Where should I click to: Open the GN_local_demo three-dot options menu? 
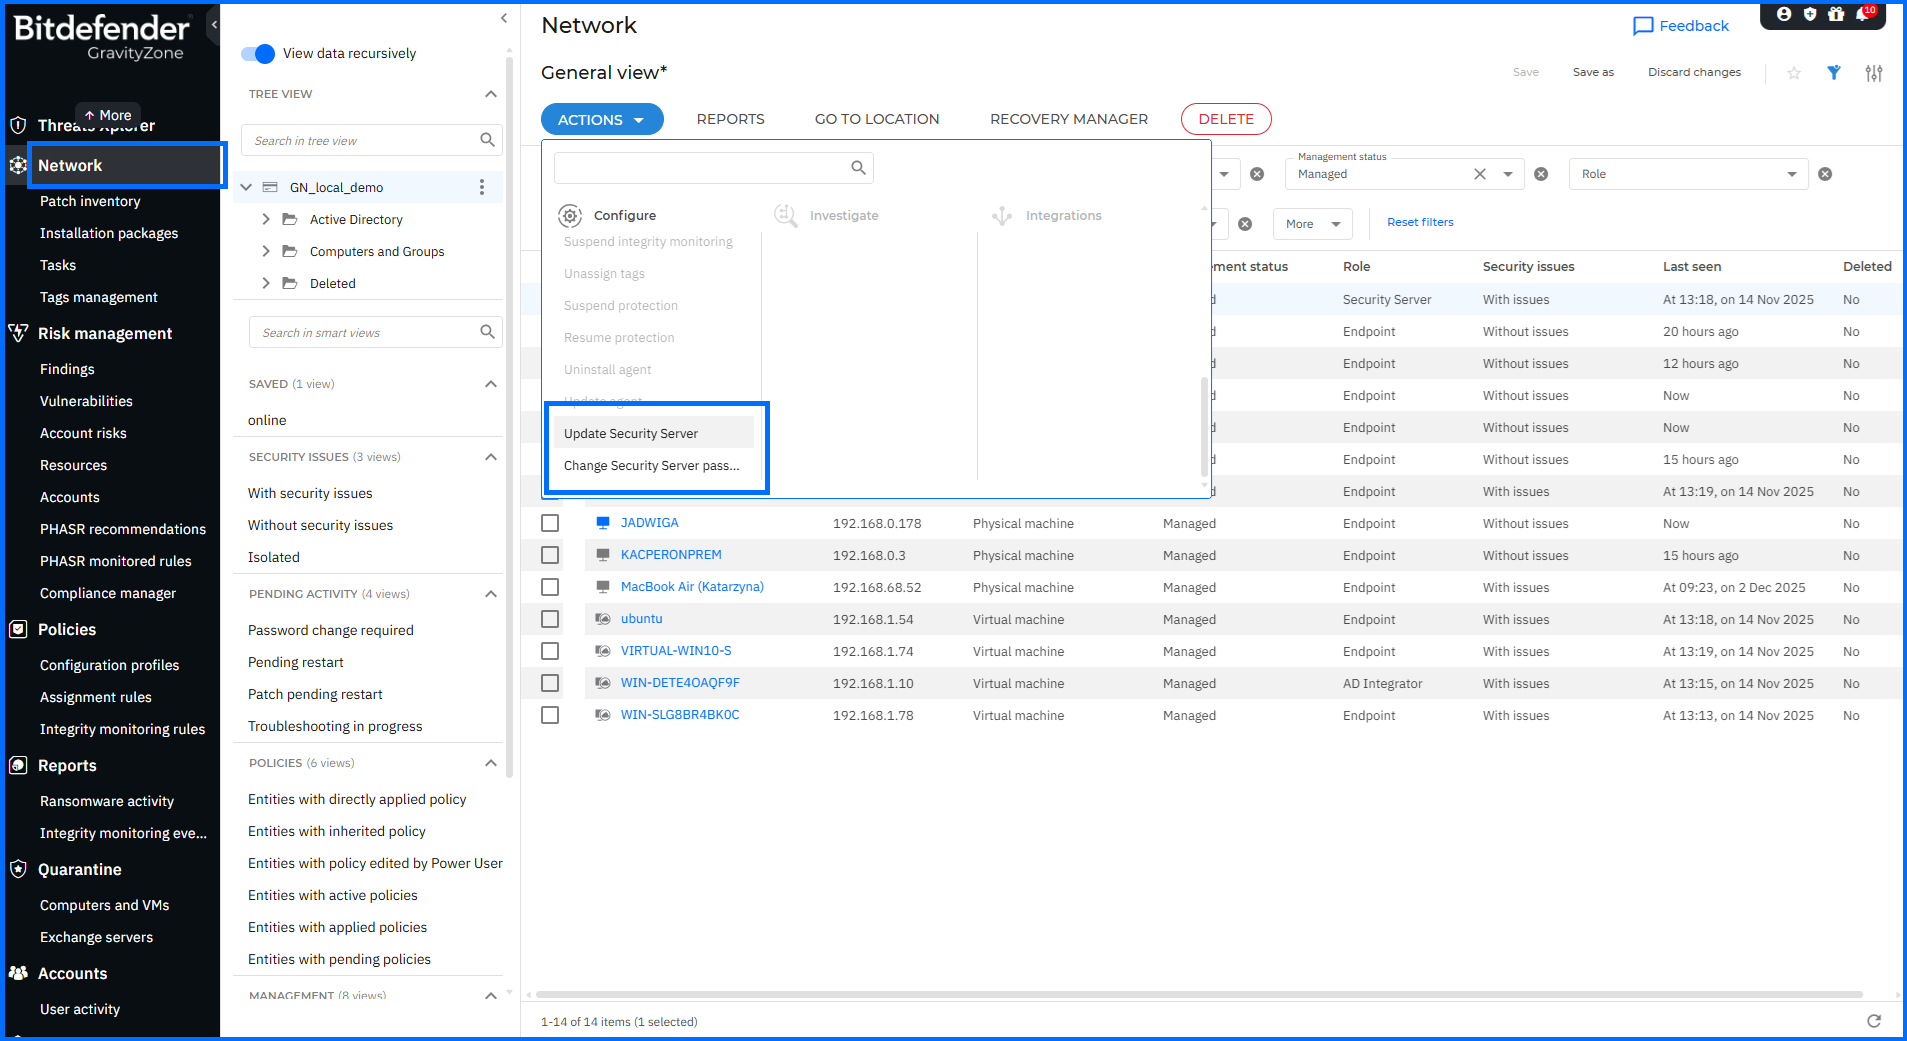[482, 187]
